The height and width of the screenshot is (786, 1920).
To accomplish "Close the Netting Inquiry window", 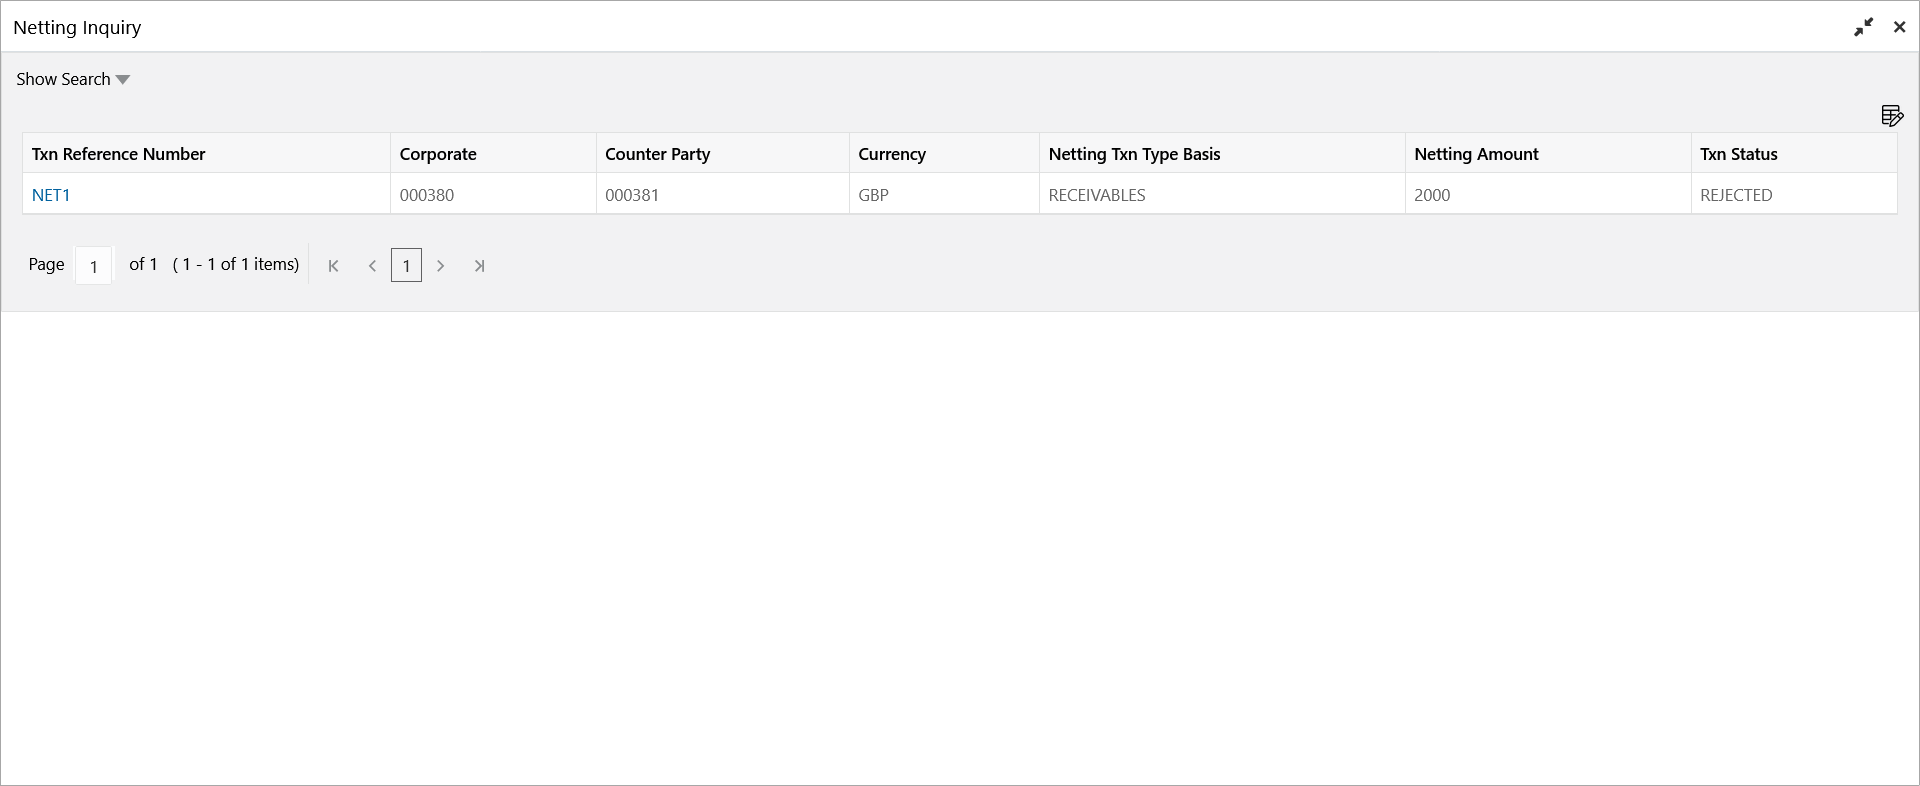I will tap(1899, 28).
